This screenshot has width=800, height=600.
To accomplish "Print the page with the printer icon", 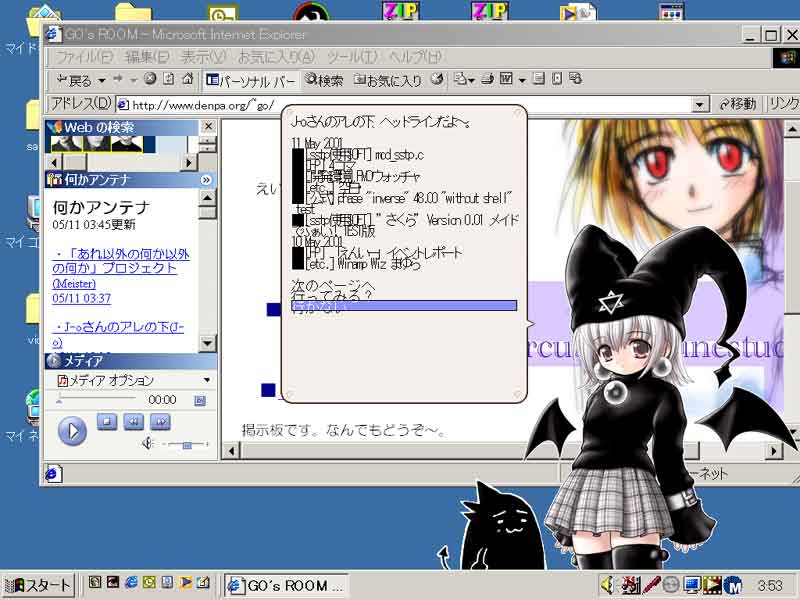I will click(x=488, y=79).
